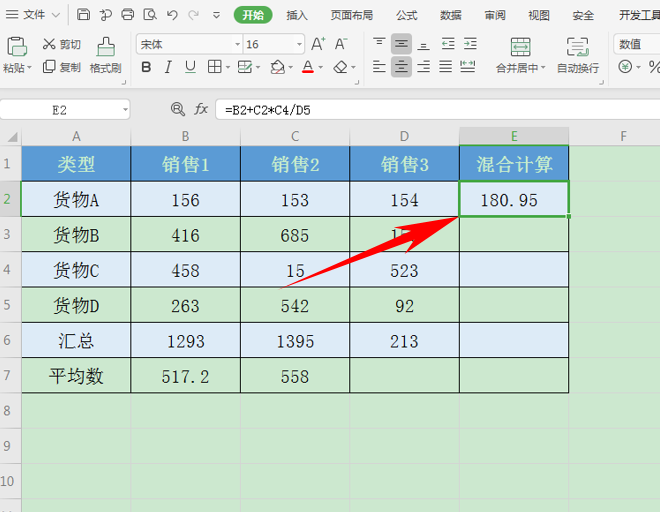Click Merge and Center 合并居中 icon
The width and height of the screenshot is (660, 512).
coord(520,47)
